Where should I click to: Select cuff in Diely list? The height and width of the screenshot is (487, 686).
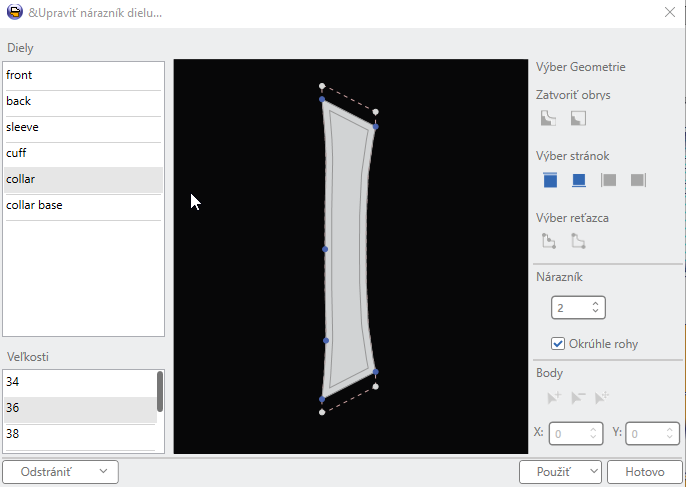point(83,153)
